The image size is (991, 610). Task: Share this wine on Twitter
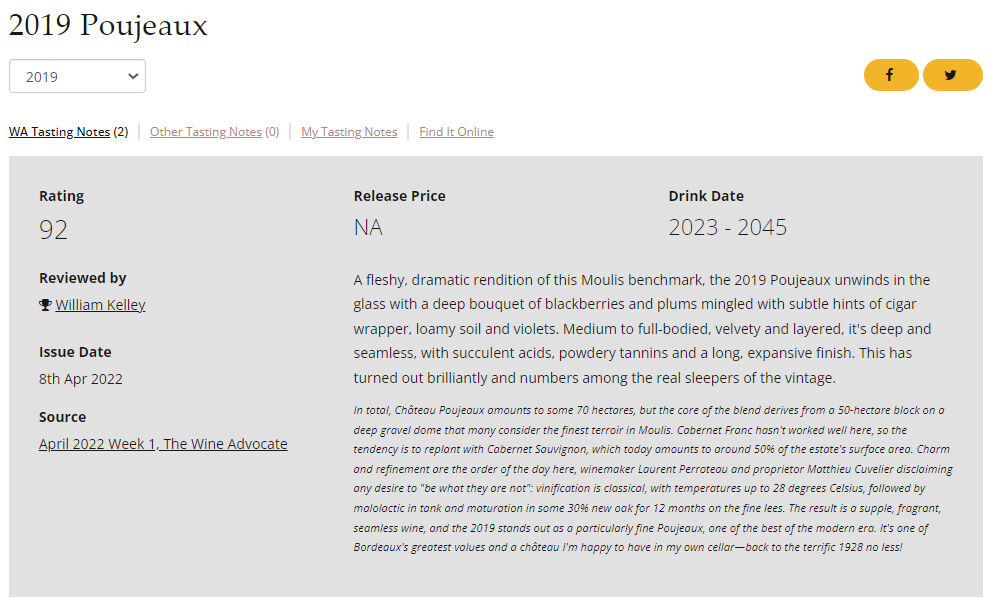coord(951,76)
